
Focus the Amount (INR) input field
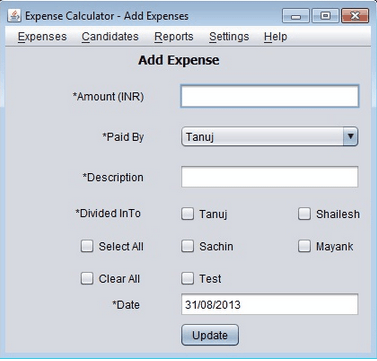[269, 96]
